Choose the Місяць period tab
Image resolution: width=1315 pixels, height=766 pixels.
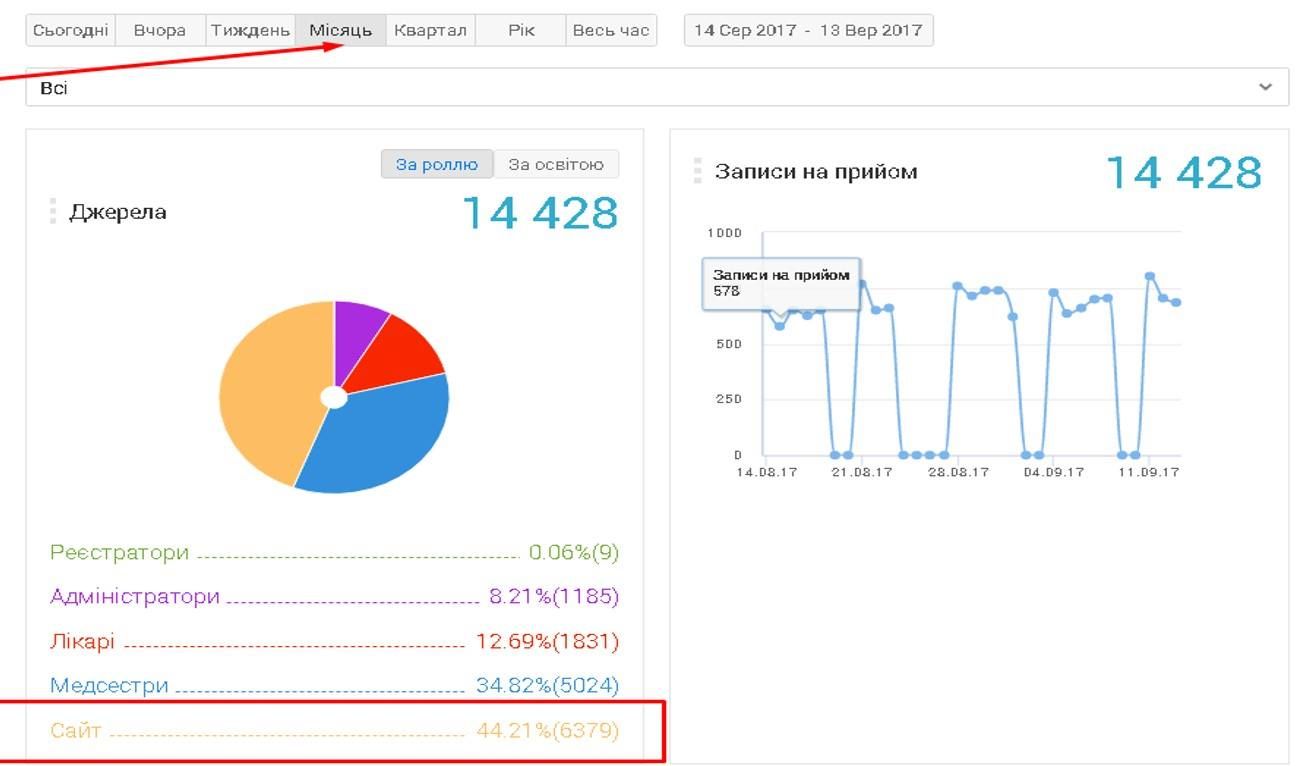[340, 30]
